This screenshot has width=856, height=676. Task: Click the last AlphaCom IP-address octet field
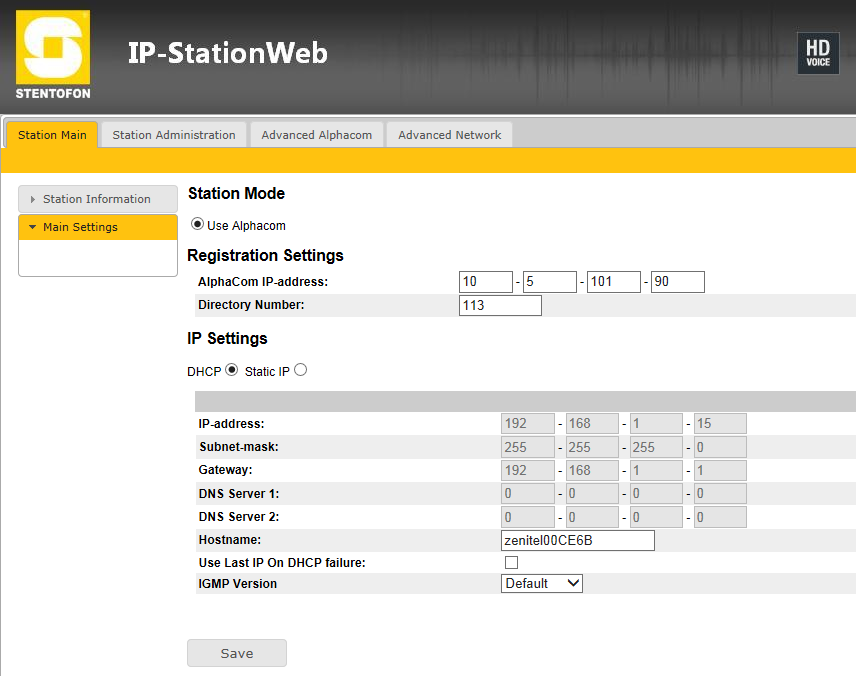[x=677, y=282]
